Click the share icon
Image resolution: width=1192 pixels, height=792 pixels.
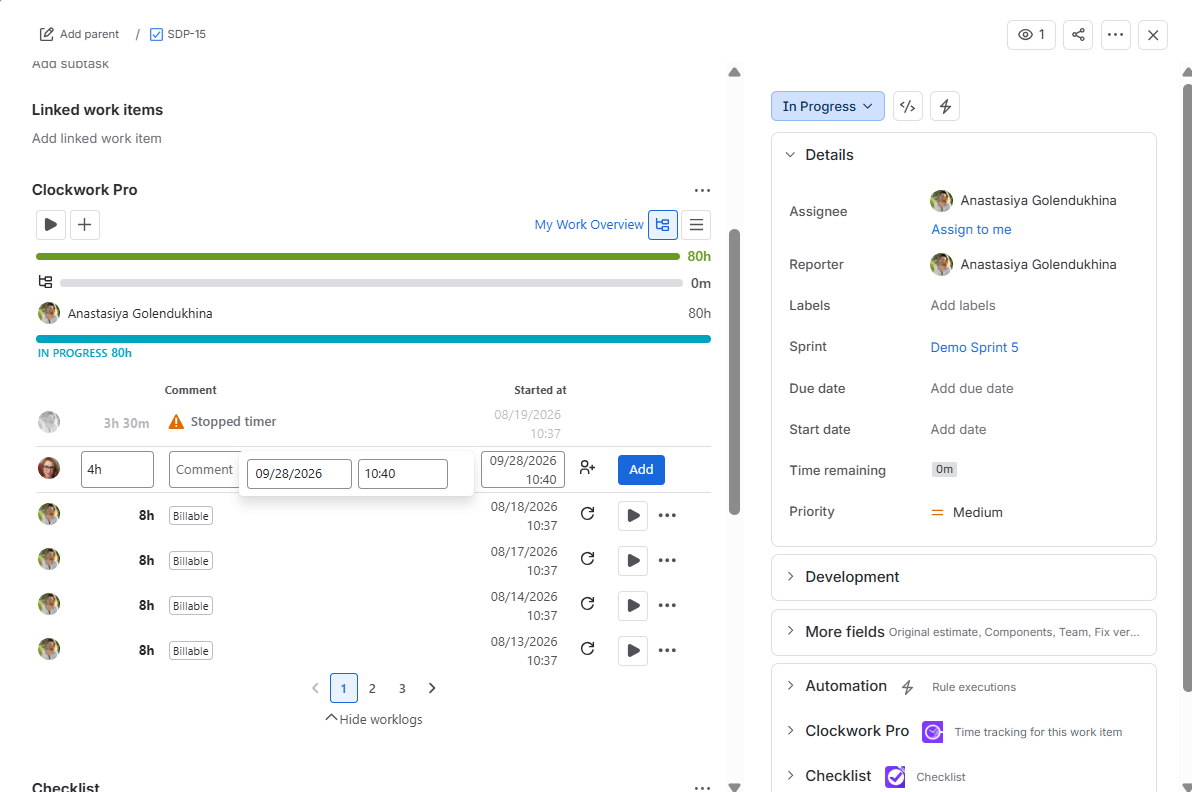click(1078, 35)
